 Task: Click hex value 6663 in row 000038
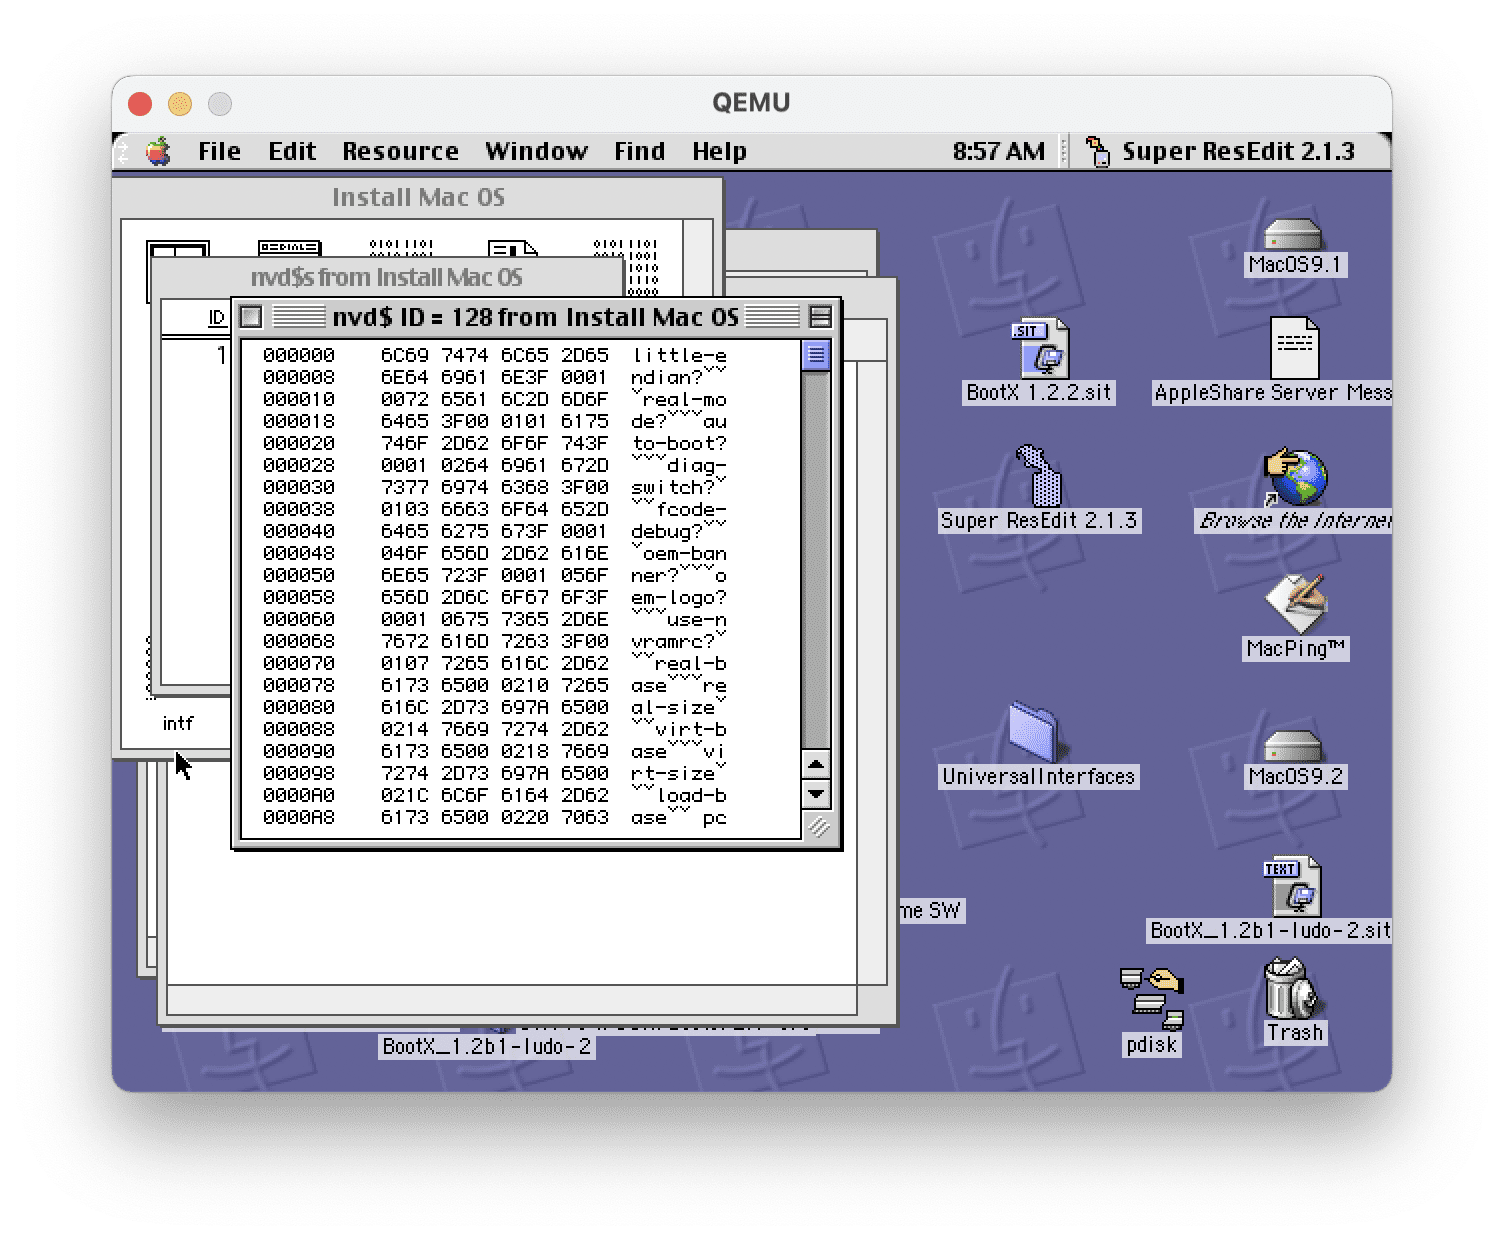coord(464,509)
